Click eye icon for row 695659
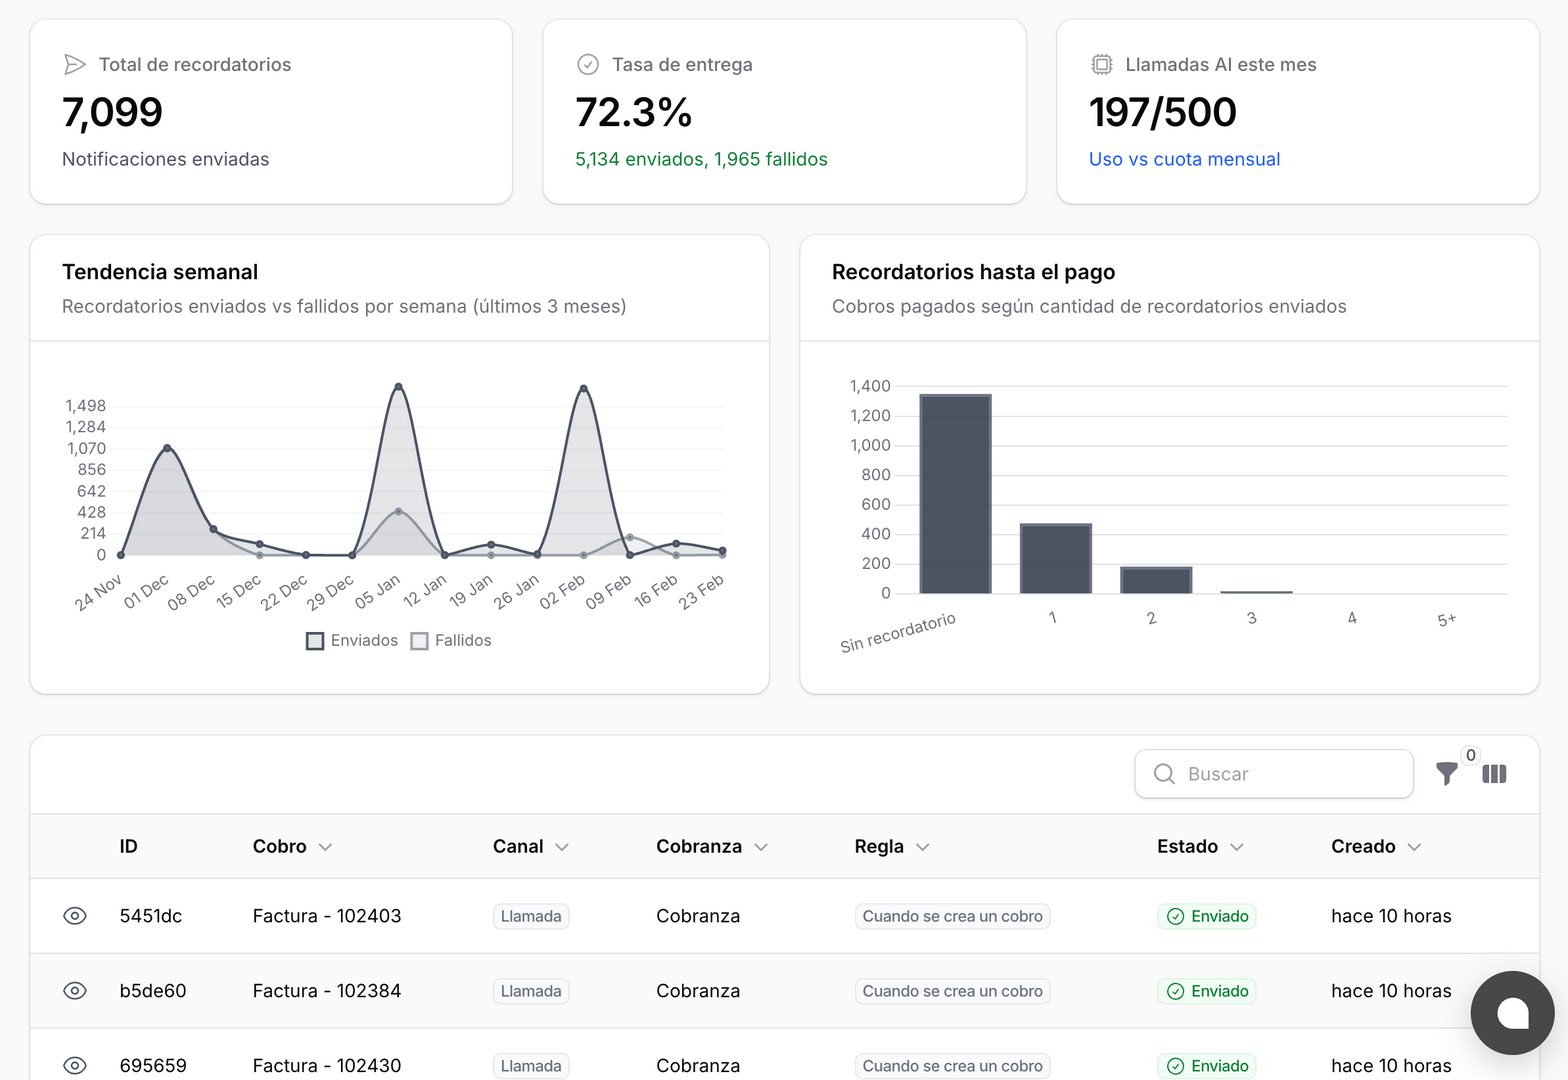The width and height of the screenshot is (1568, 1080). (x=75, y=1066)
